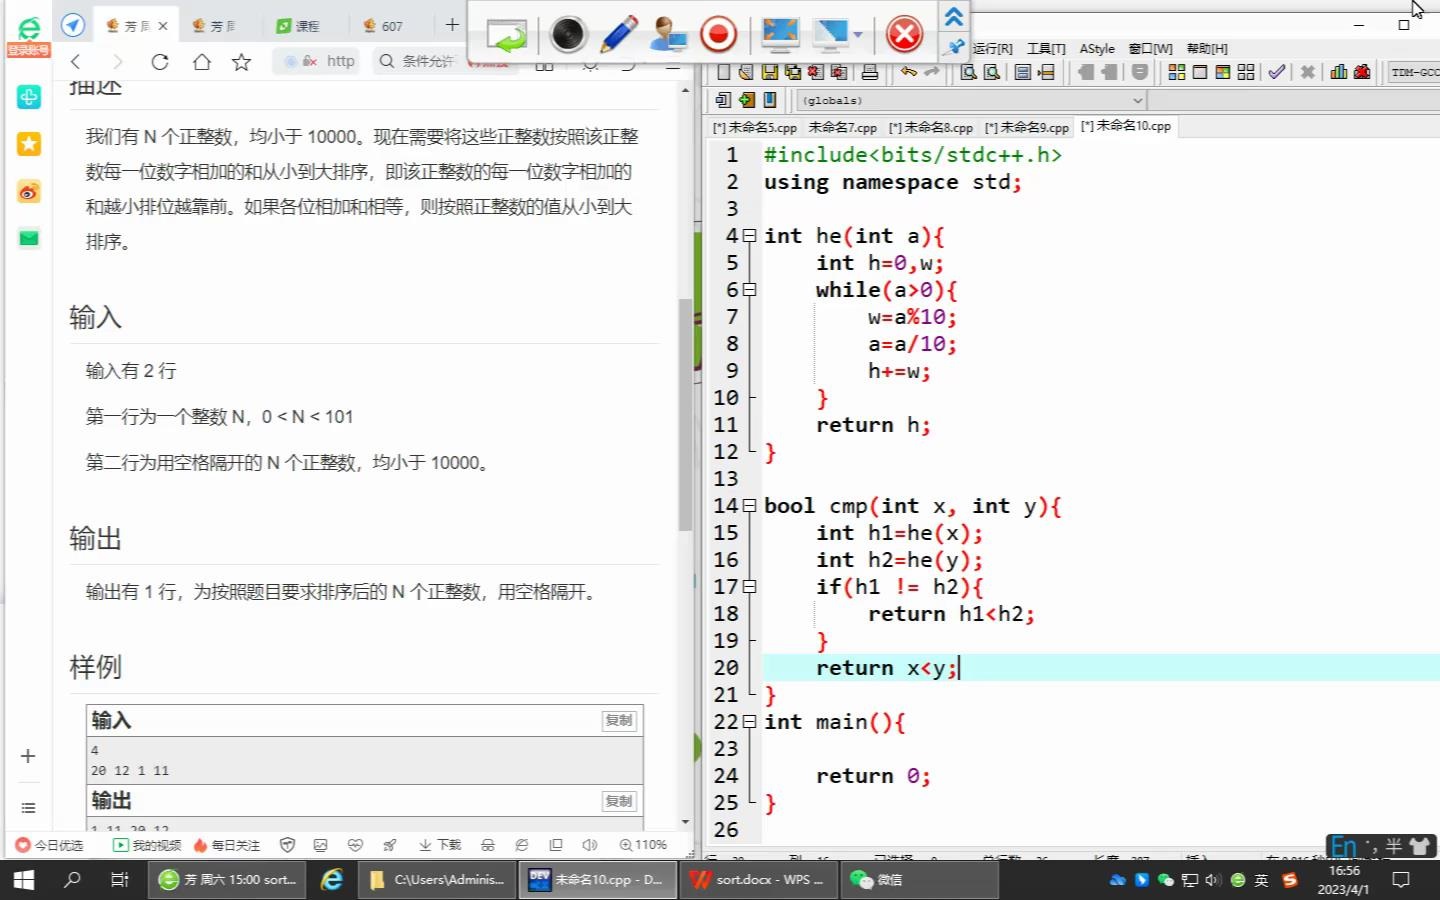Click the browser refresh button
Viewport: 1440px width, 900px height.
(159, 62)
